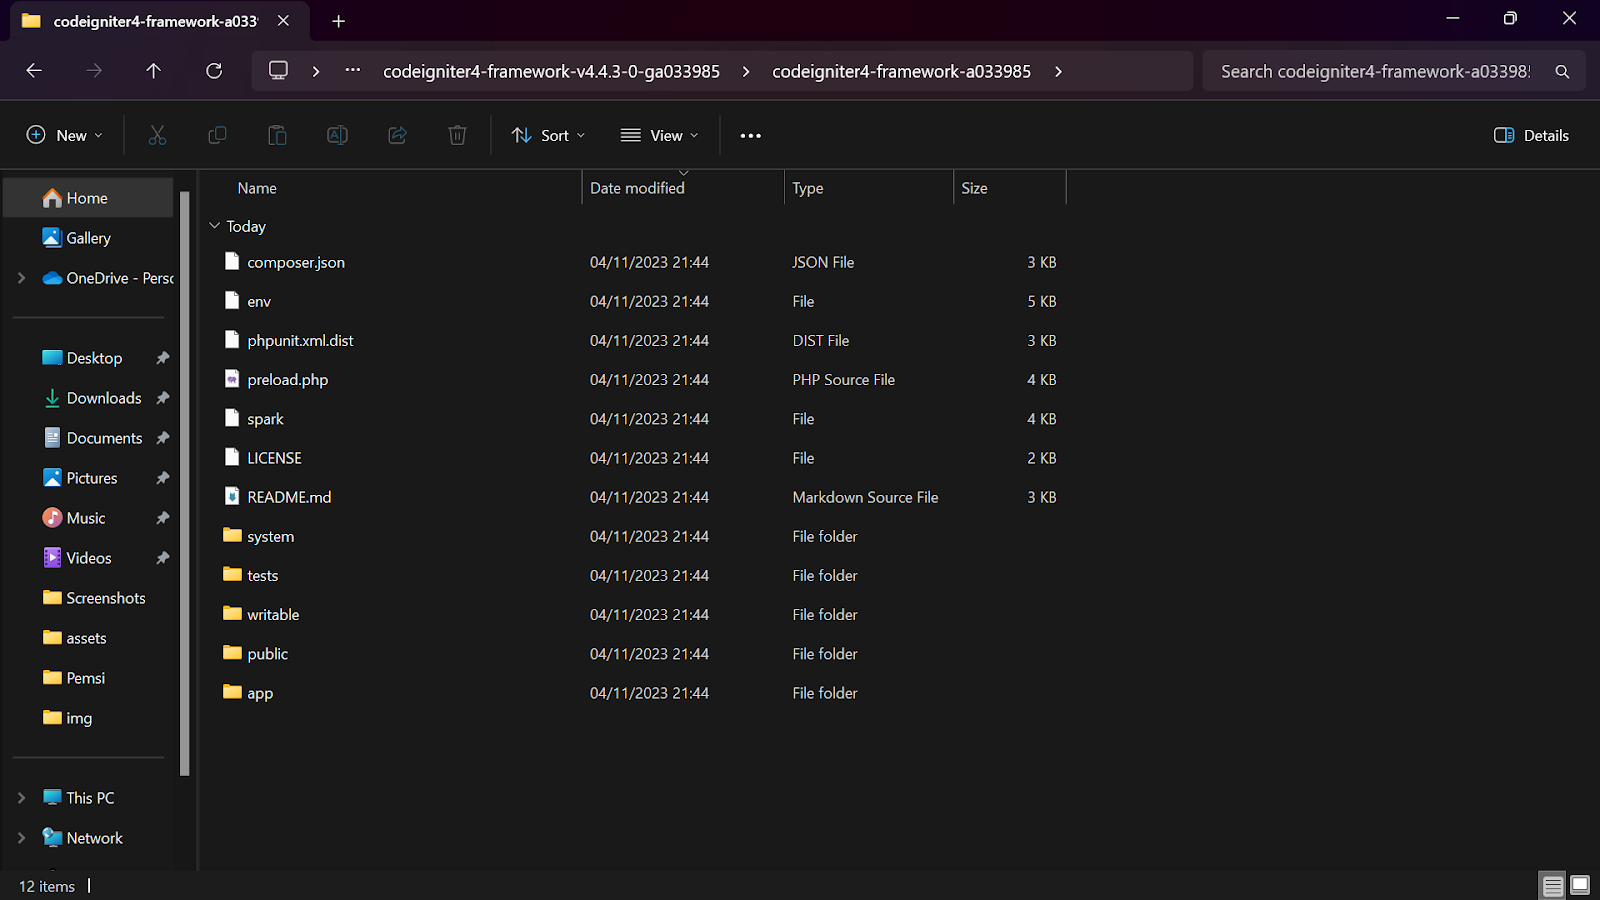Click the Cut scissors icon
The width and height of the screenshot is (1600, 900).
click(x=157, y=135)
